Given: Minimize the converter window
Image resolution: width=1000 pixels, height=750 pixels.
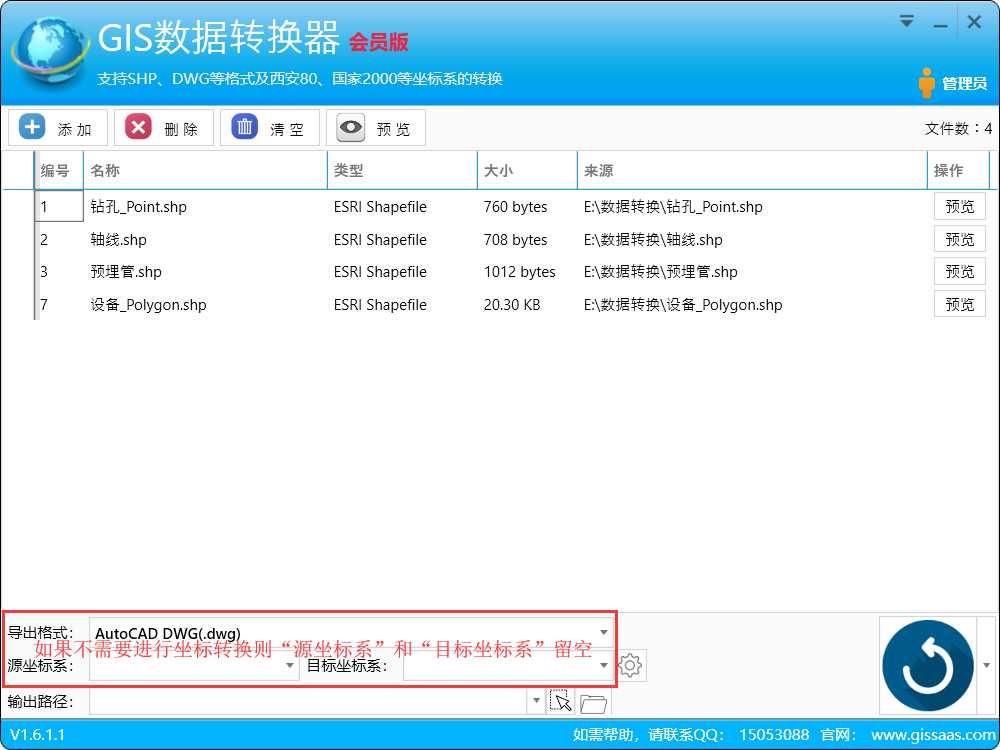Looking at the screenshot, I should click(940, 23).
